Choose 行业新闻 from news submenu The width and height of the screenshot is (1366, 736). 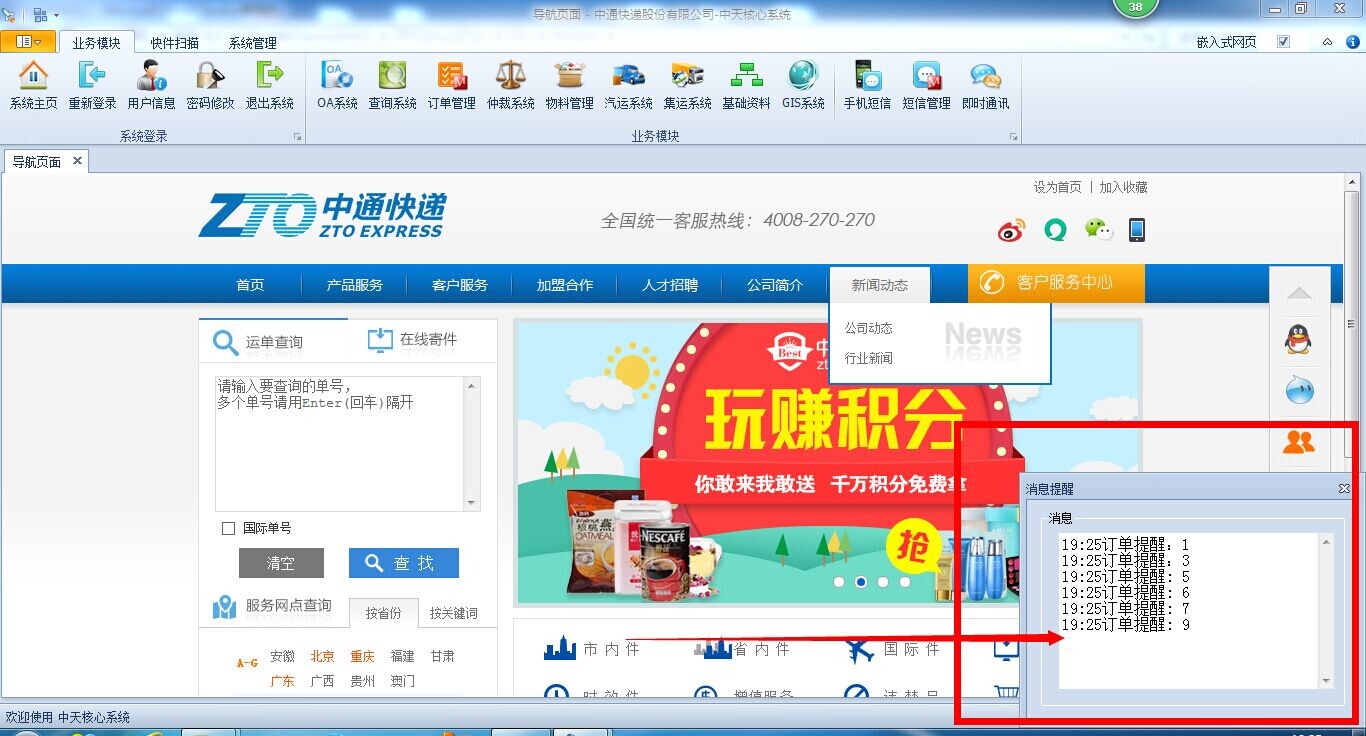(x=868, y=358)
